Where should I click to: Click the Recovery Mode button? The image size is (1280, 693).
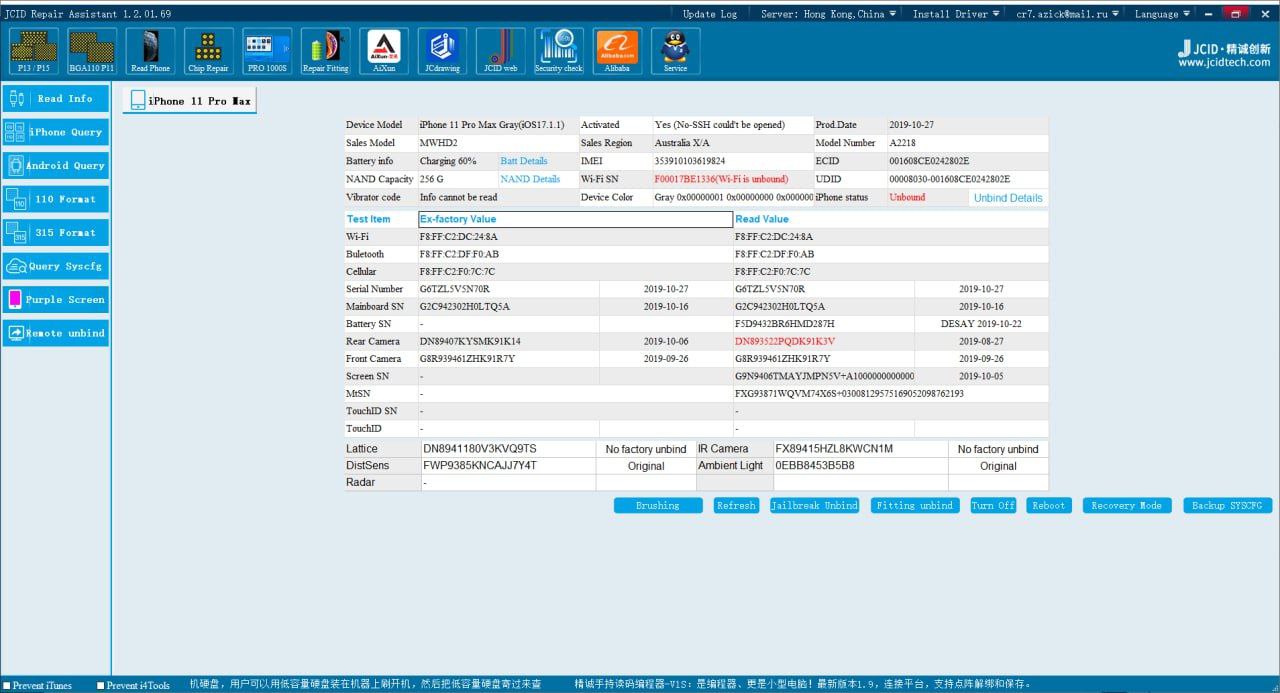(1127, 506)
